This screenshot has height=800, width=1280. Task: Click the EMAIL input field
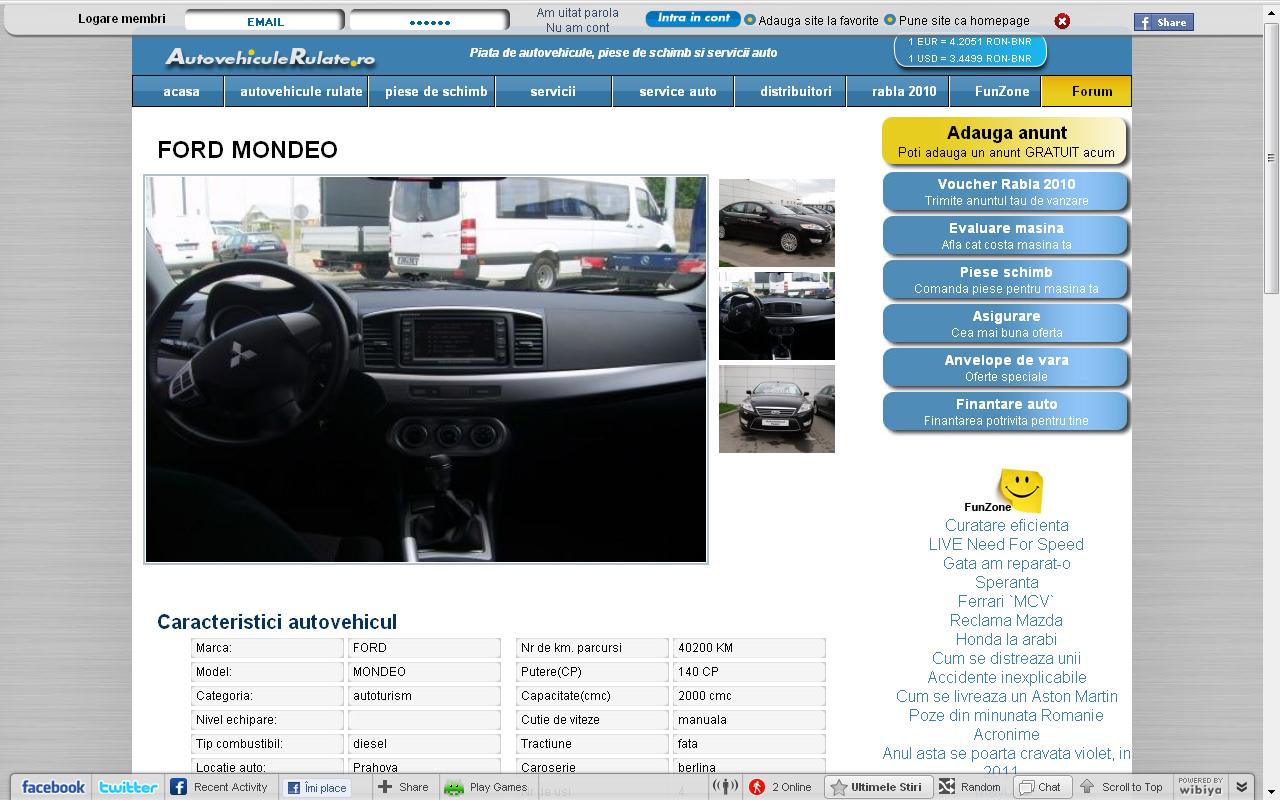[x=265, y=21]
